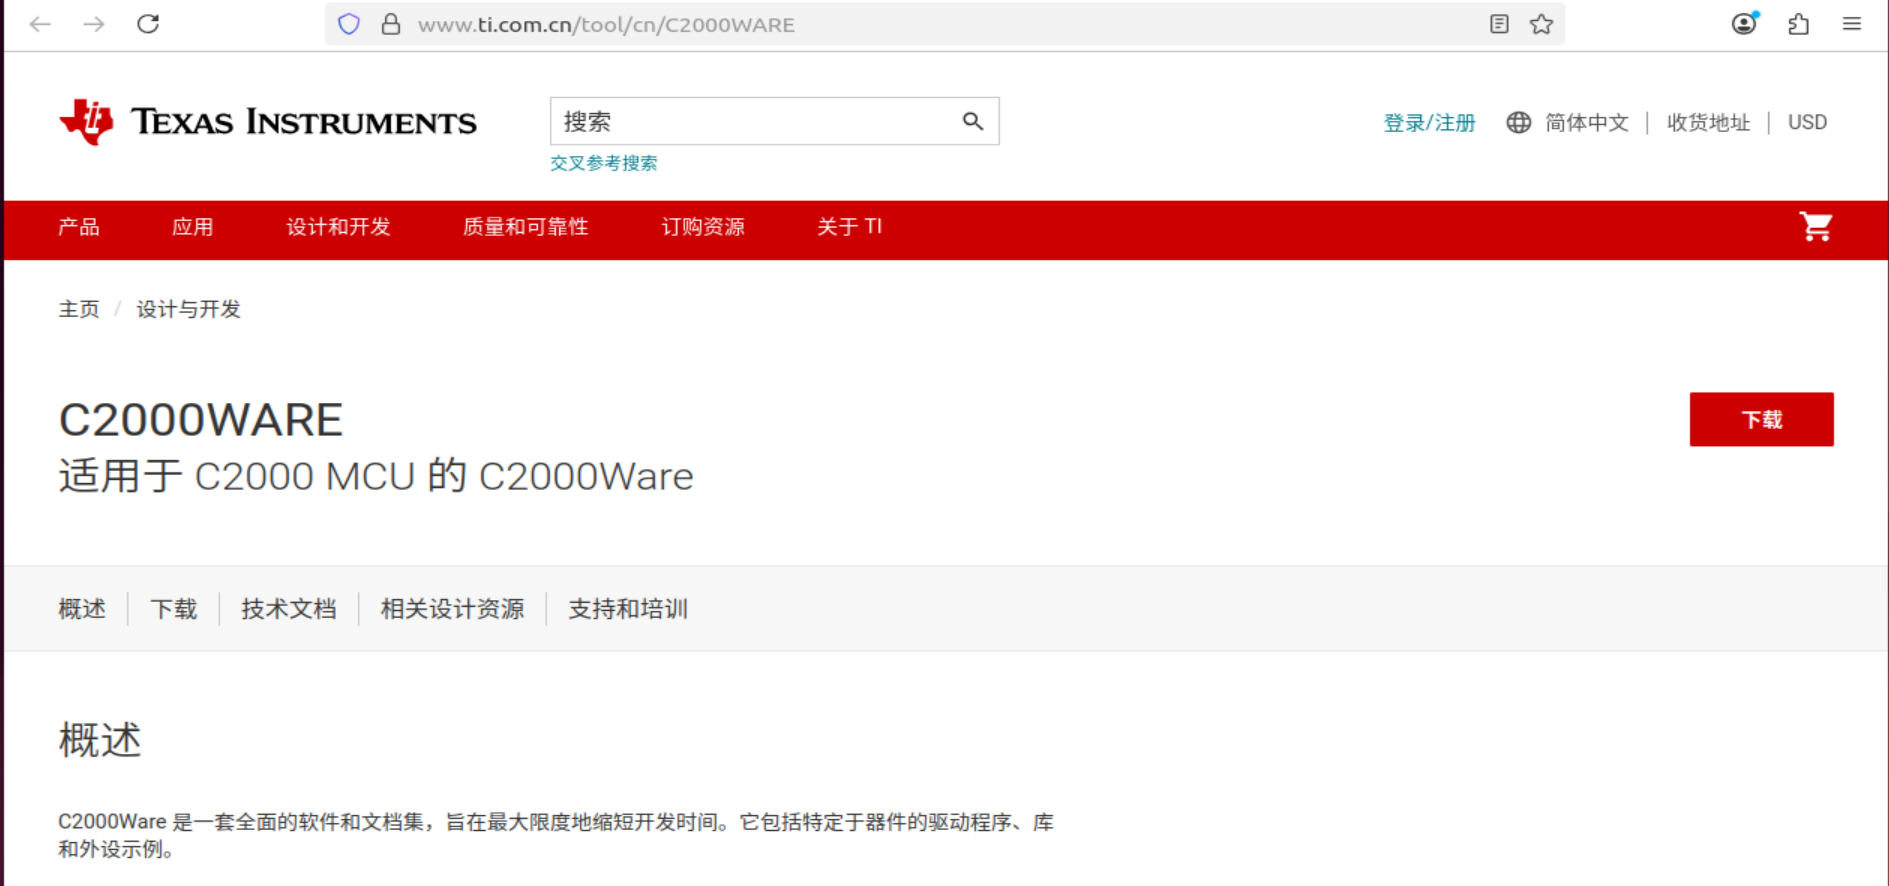The image size is (1889, 886).
Task: Open the extensions puzzle icon
Action: (1798, 24)
